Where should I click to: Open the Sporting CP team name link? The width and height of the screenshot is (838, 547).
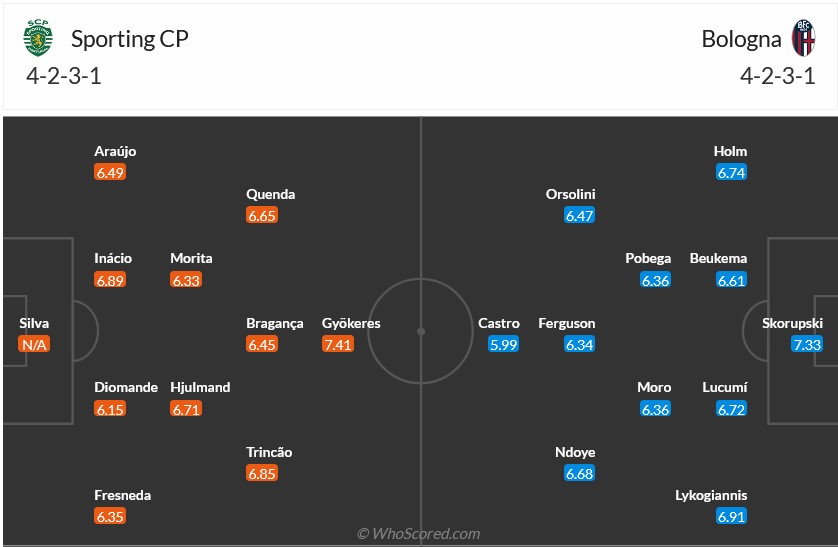129,39
